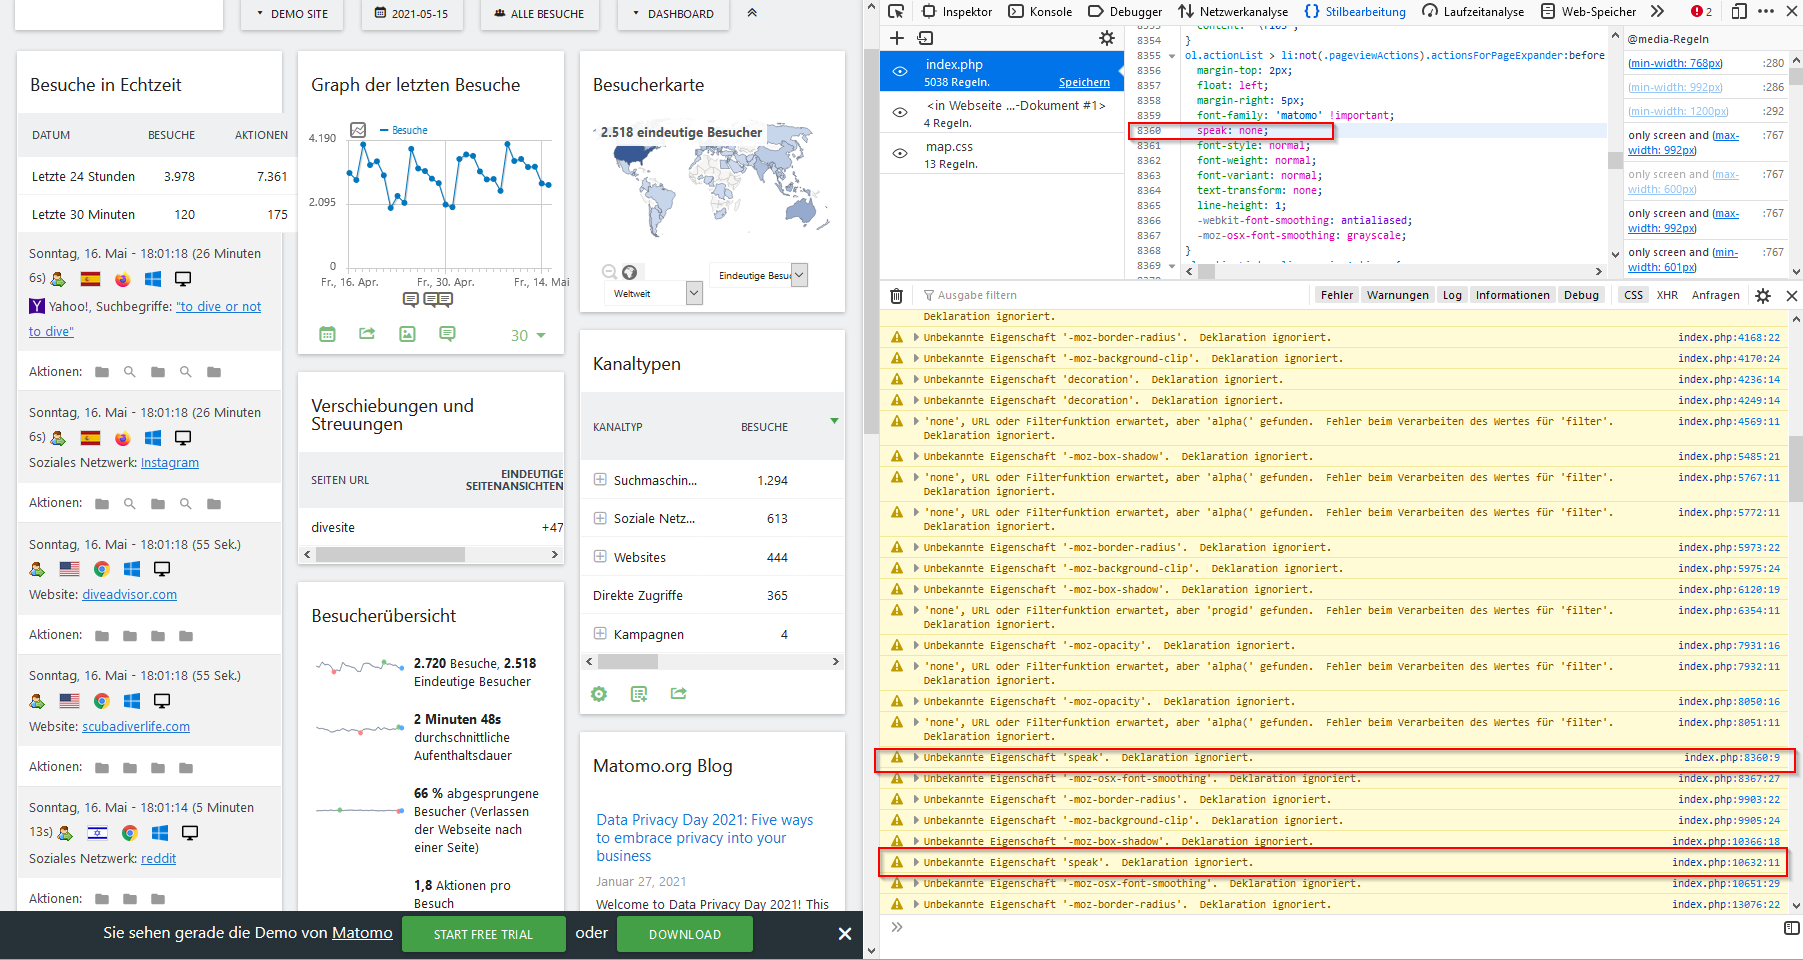Viewport: 1803px width, 960px height.
Task: Open annotations icon in the visits graph footer
Action: point(447,334)
